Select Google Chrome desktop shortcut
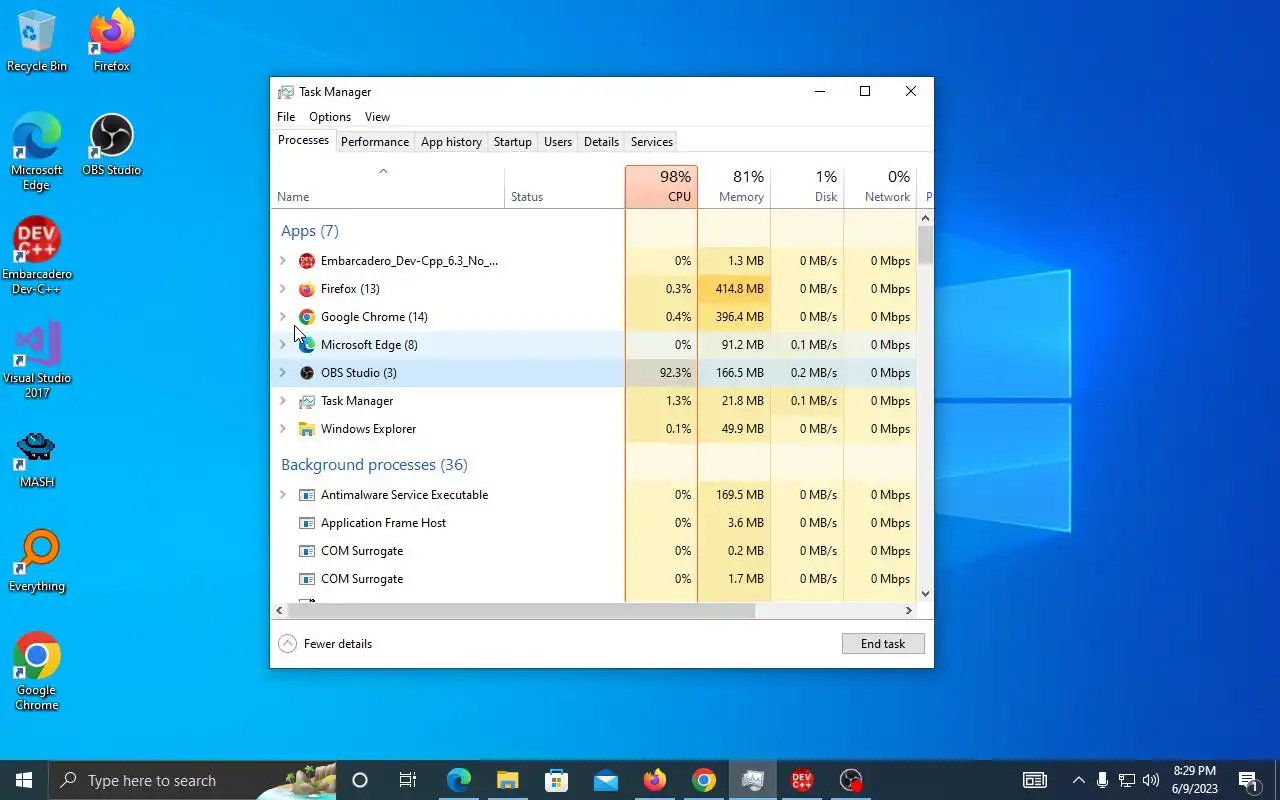 click(x=37, y=672)
